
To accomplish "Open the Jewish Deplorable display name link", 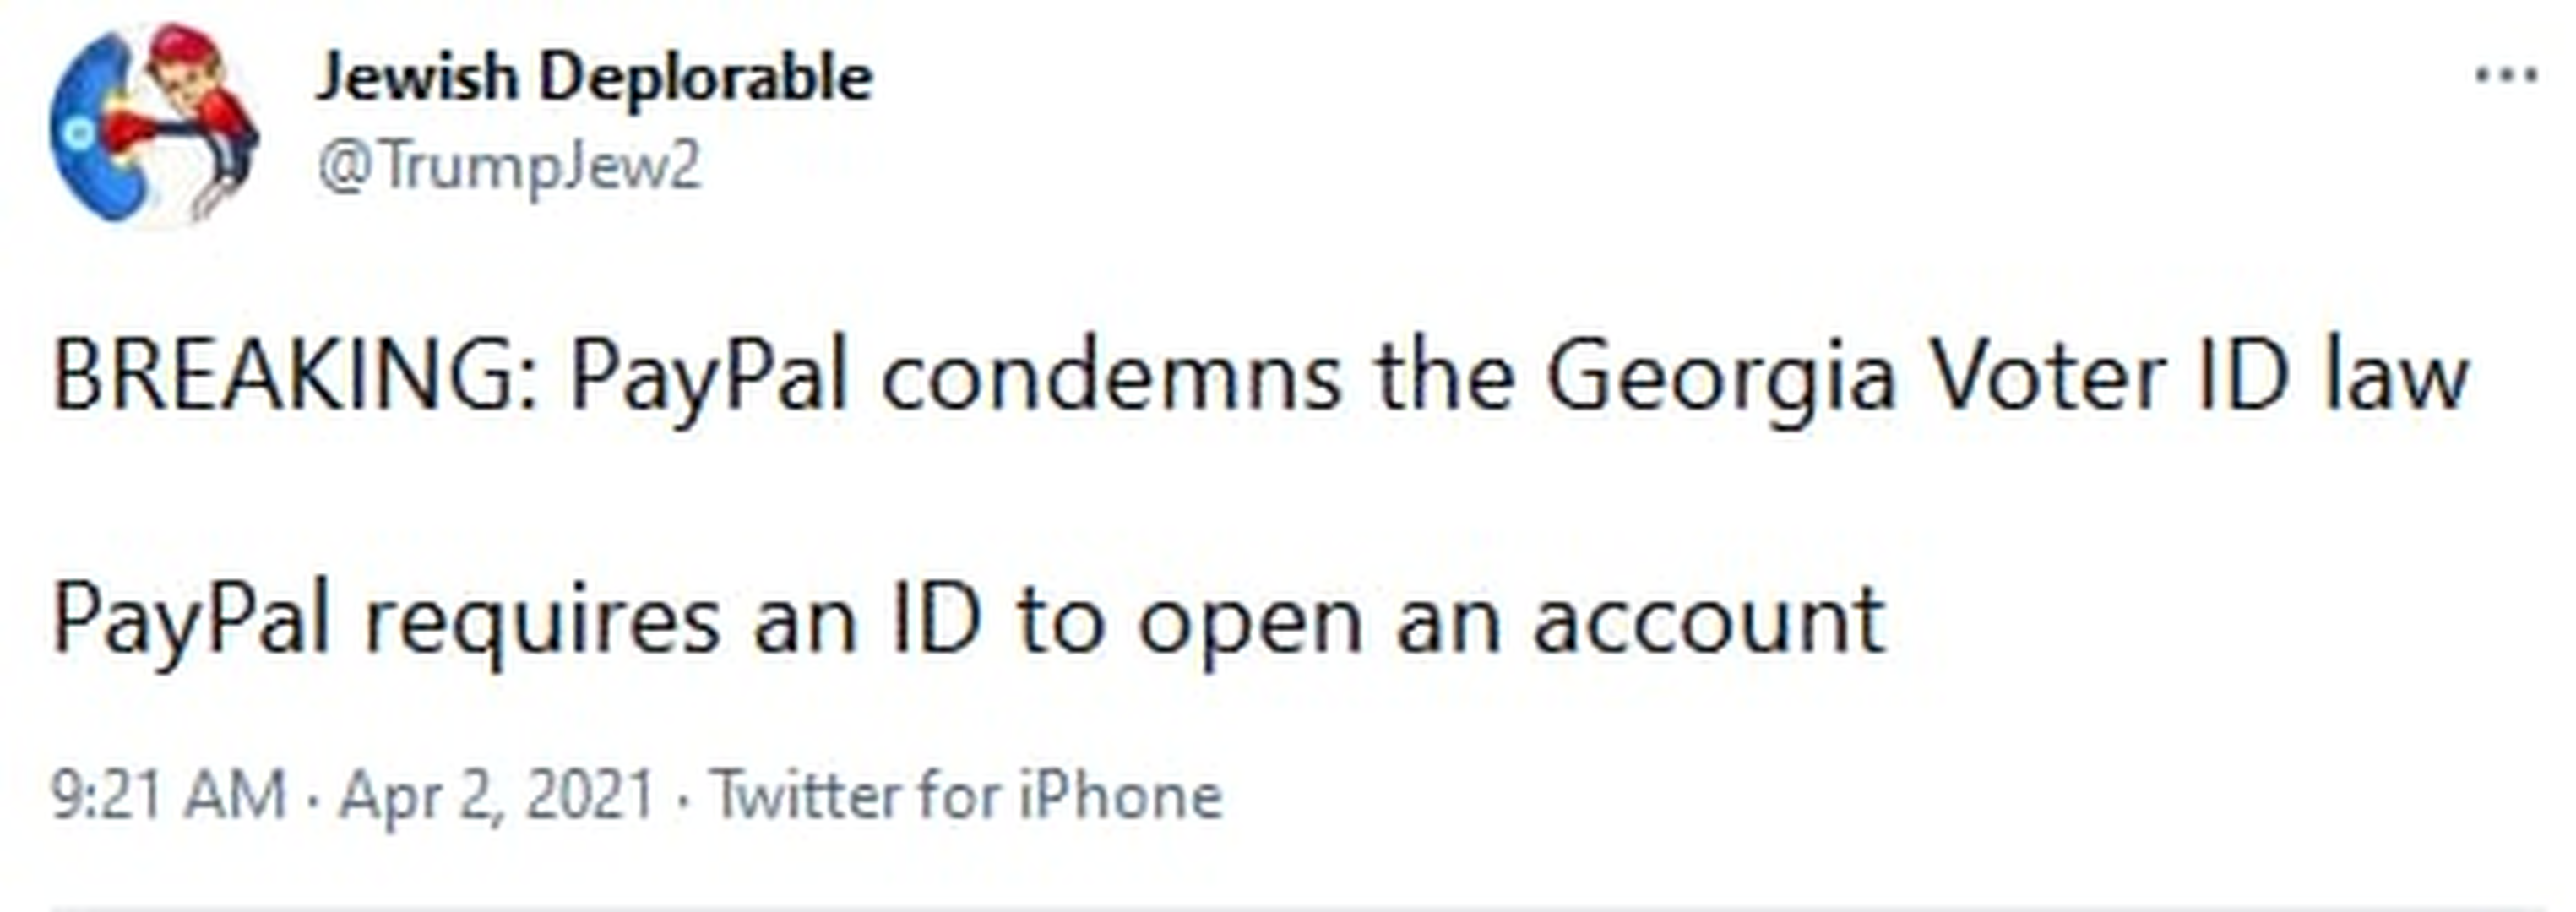I will (594, 77).
